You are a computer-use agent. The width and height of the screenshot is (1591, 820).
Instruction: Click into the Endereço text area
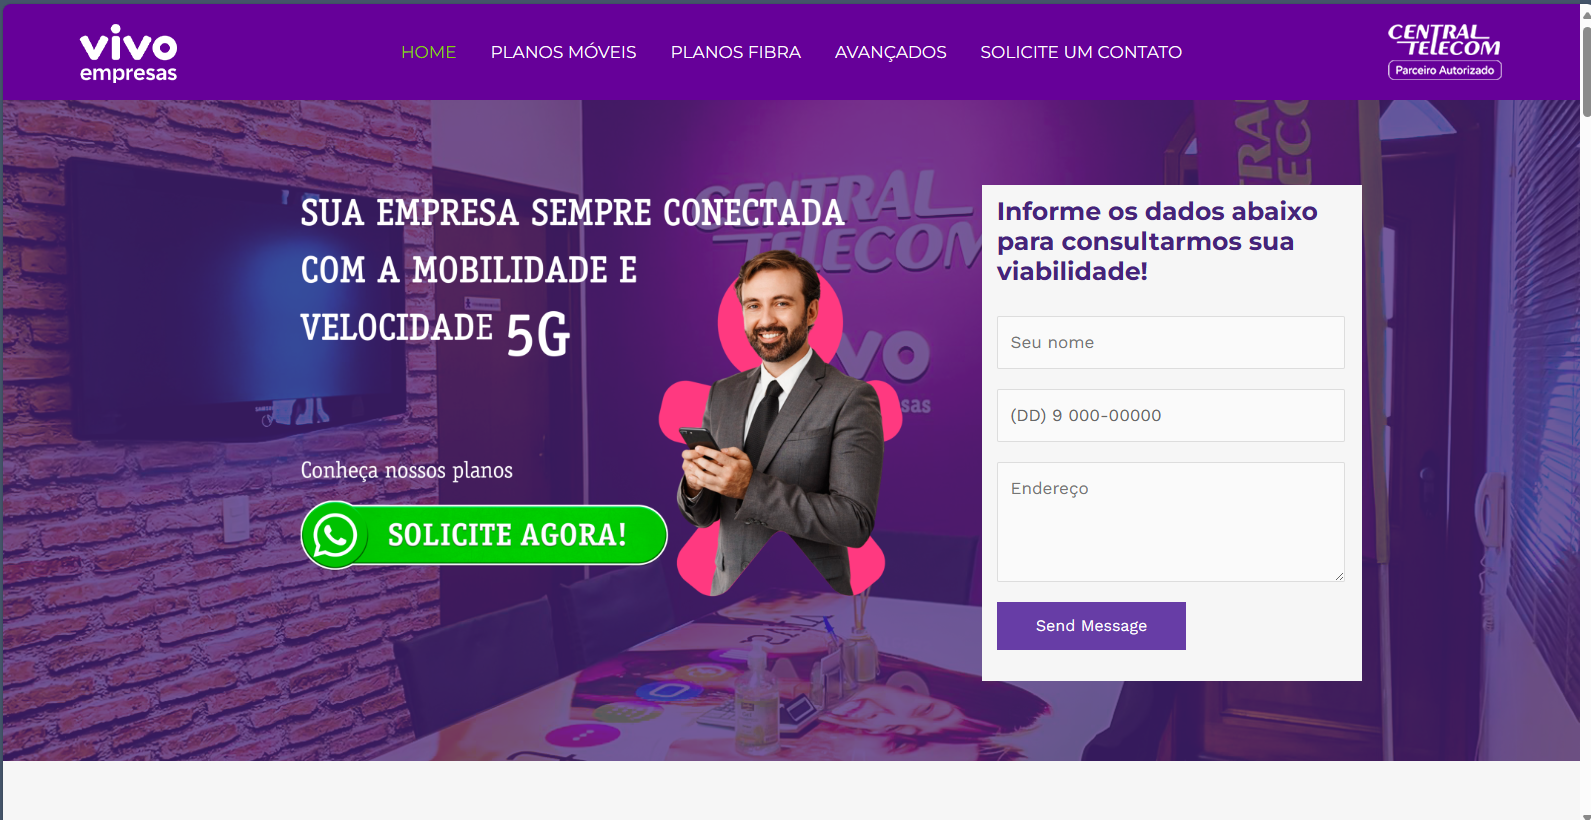click(x=1170, y=522)
